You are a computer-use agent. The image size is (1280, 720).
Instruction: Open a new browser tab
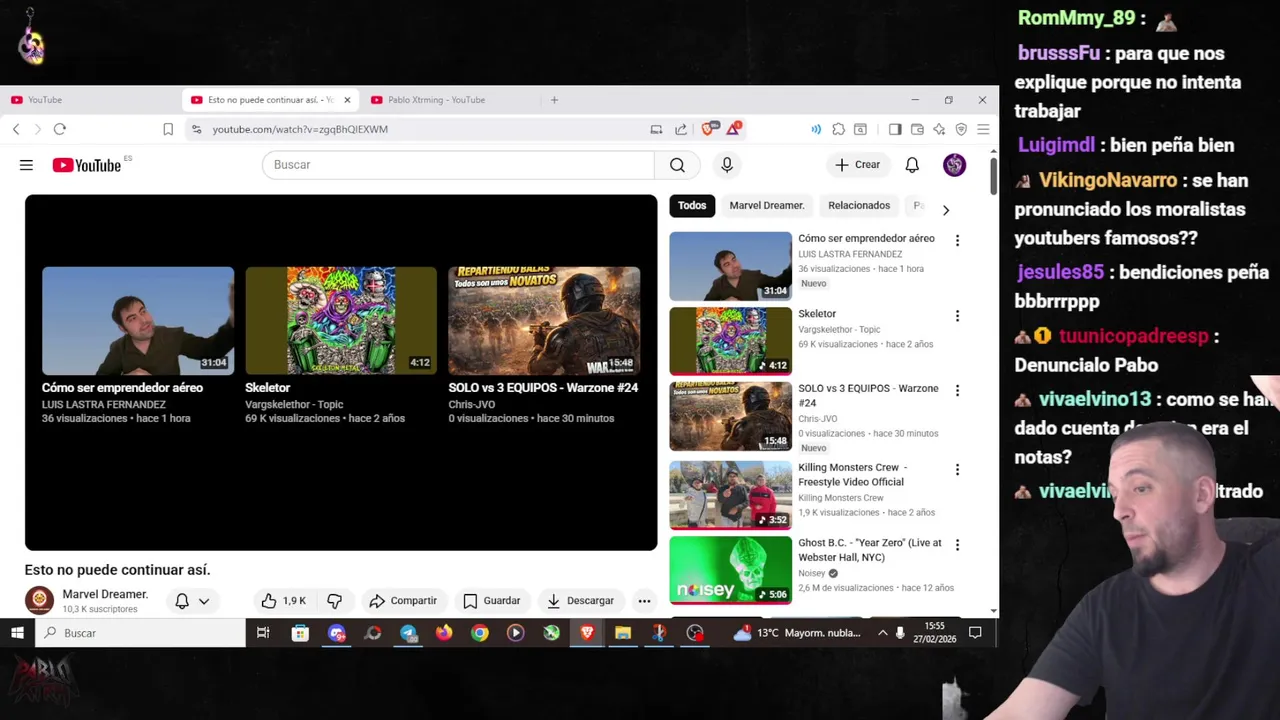pos(554,100)
